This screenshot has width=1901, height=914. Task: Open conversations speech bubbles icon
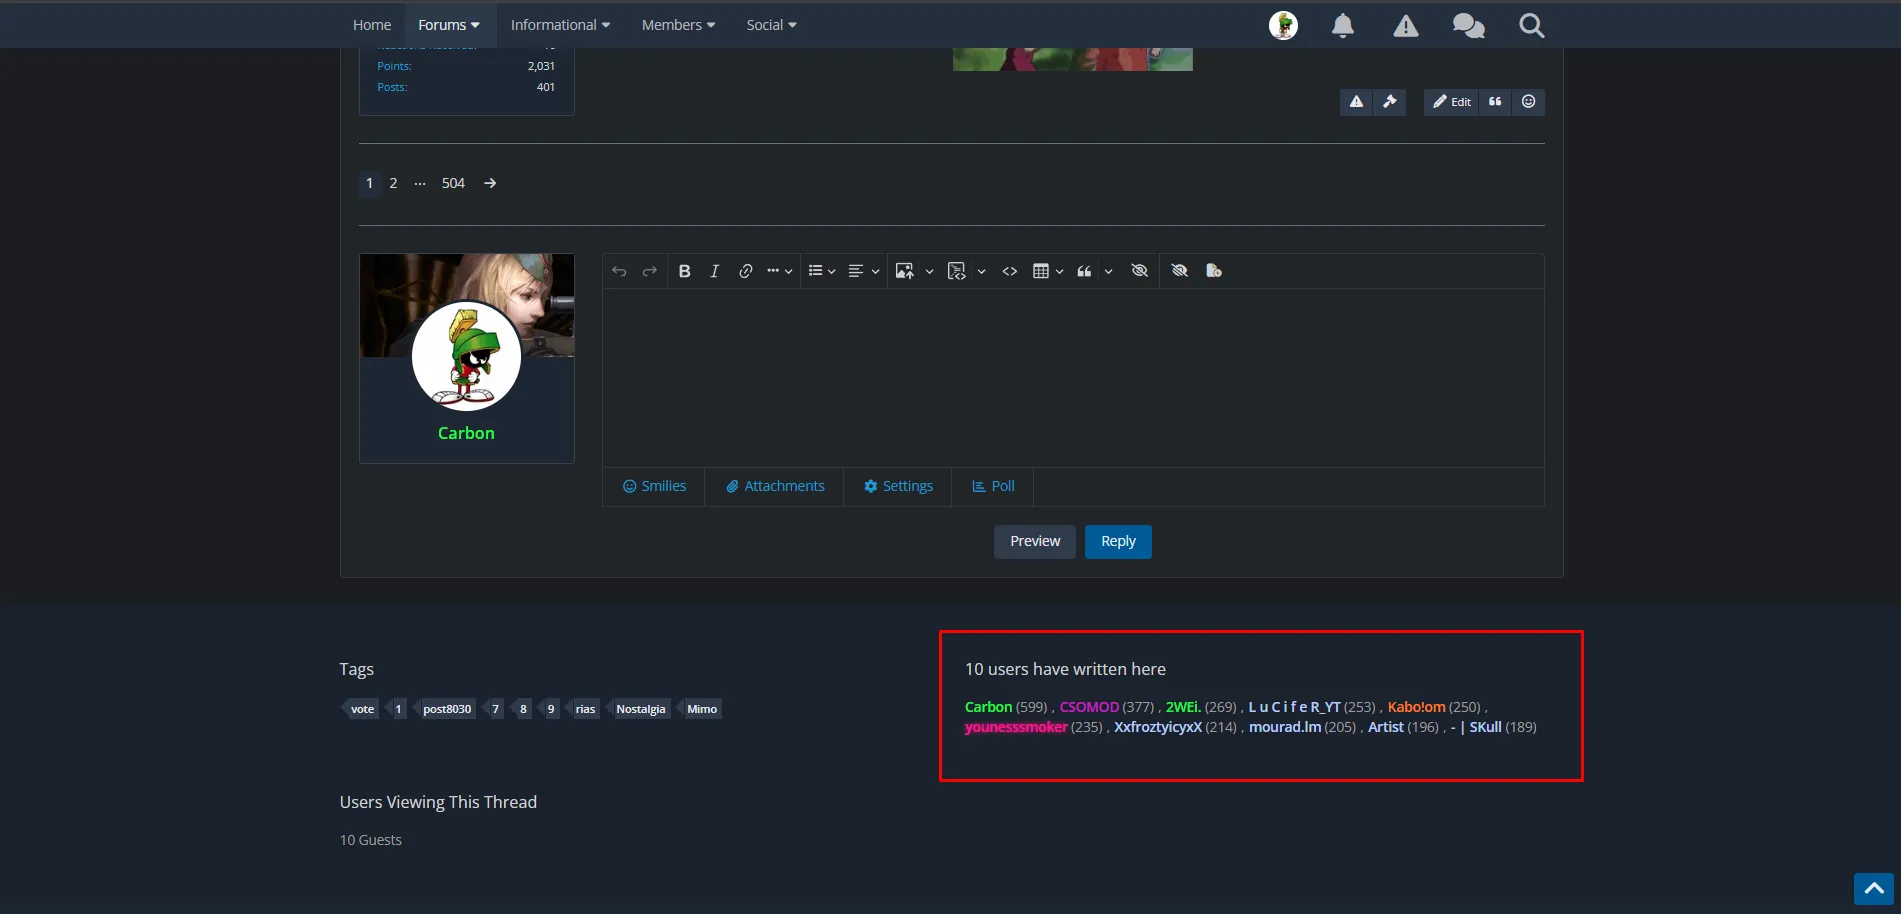point(1468,26)
